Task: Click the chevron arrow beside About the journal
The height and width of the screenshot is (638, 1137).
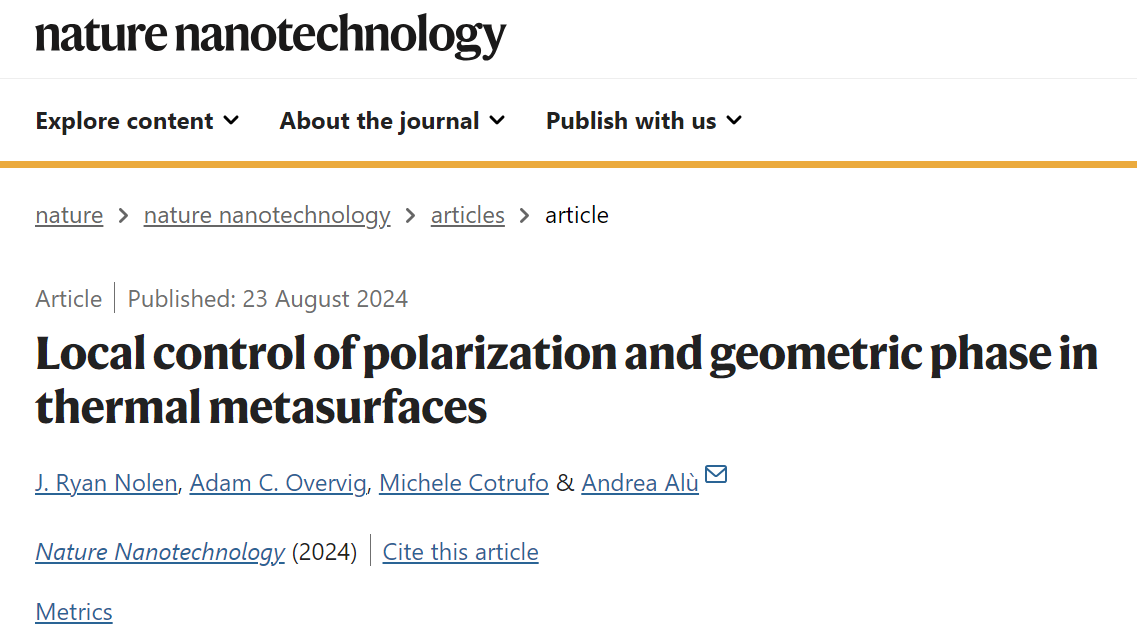Action: 497,120
